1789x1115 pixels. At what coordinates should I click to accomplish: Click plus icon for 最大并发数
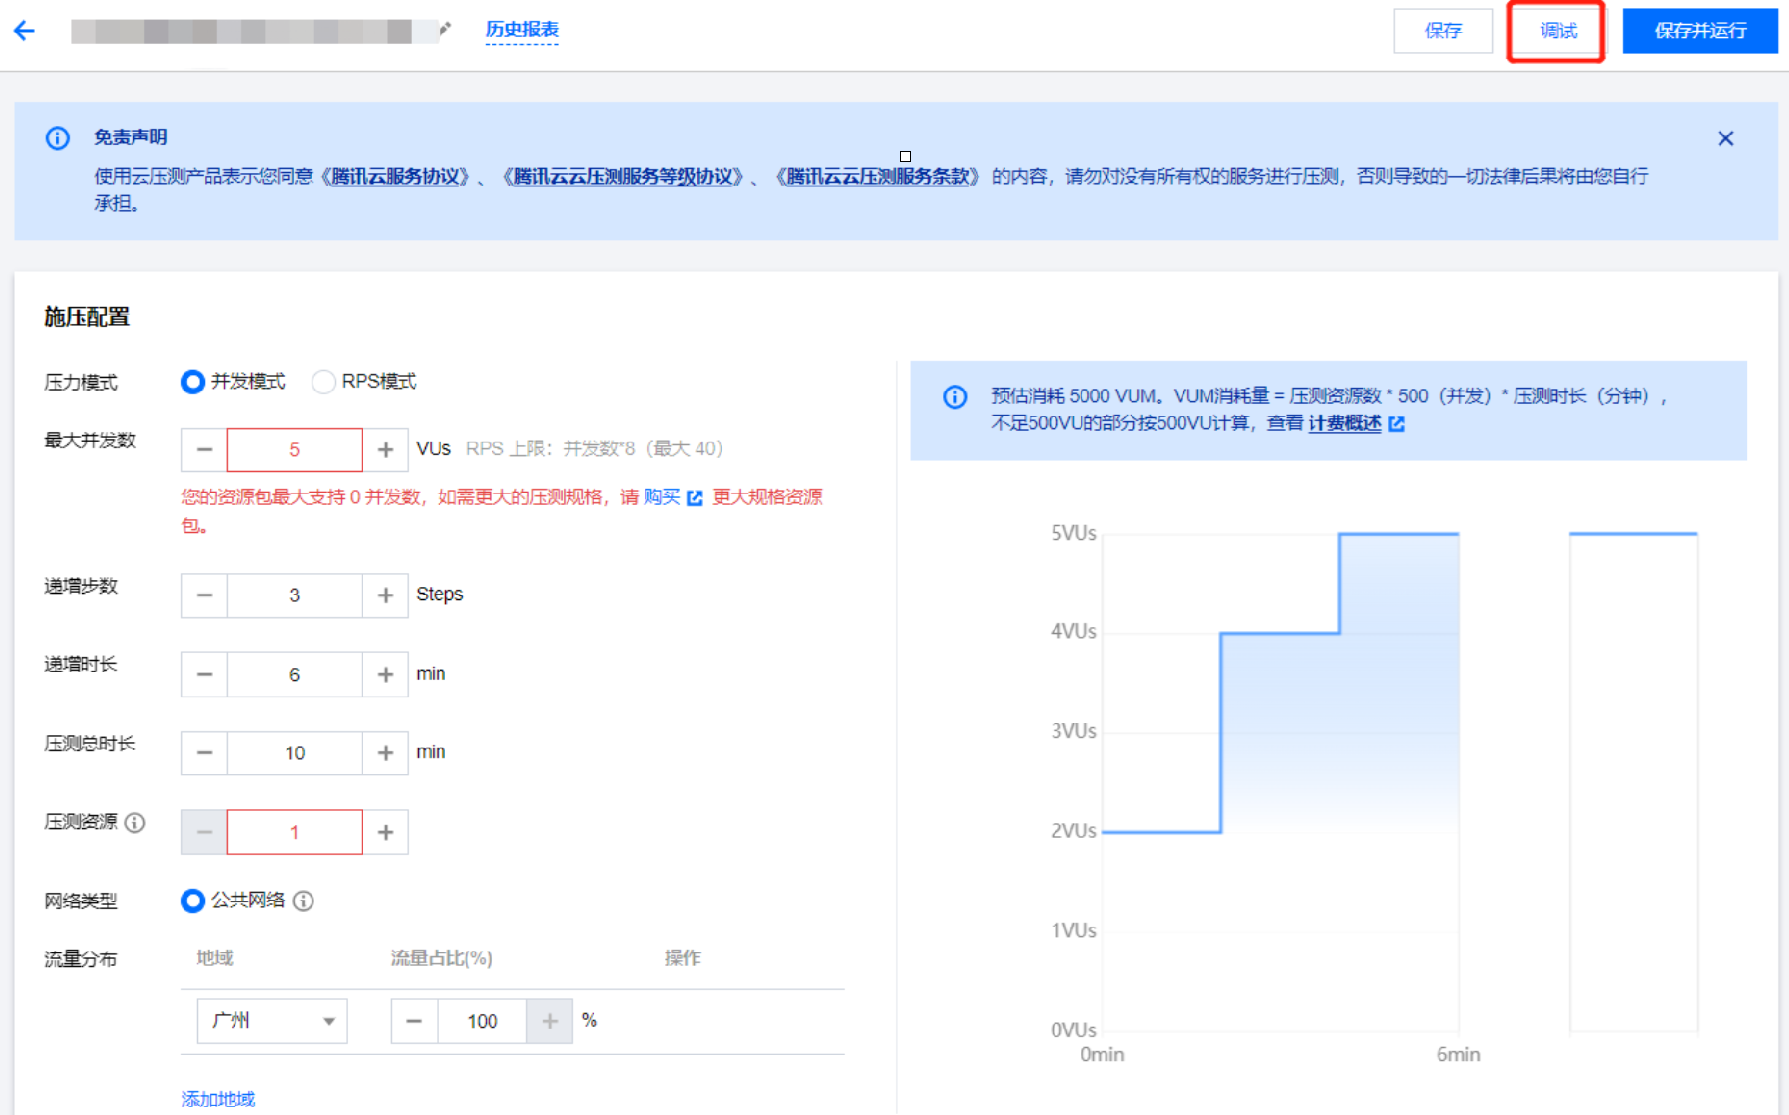[385, 450]
